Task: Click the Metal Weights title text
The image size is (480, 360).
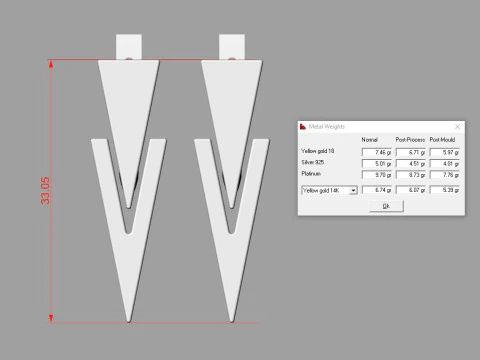Action: 327,127
